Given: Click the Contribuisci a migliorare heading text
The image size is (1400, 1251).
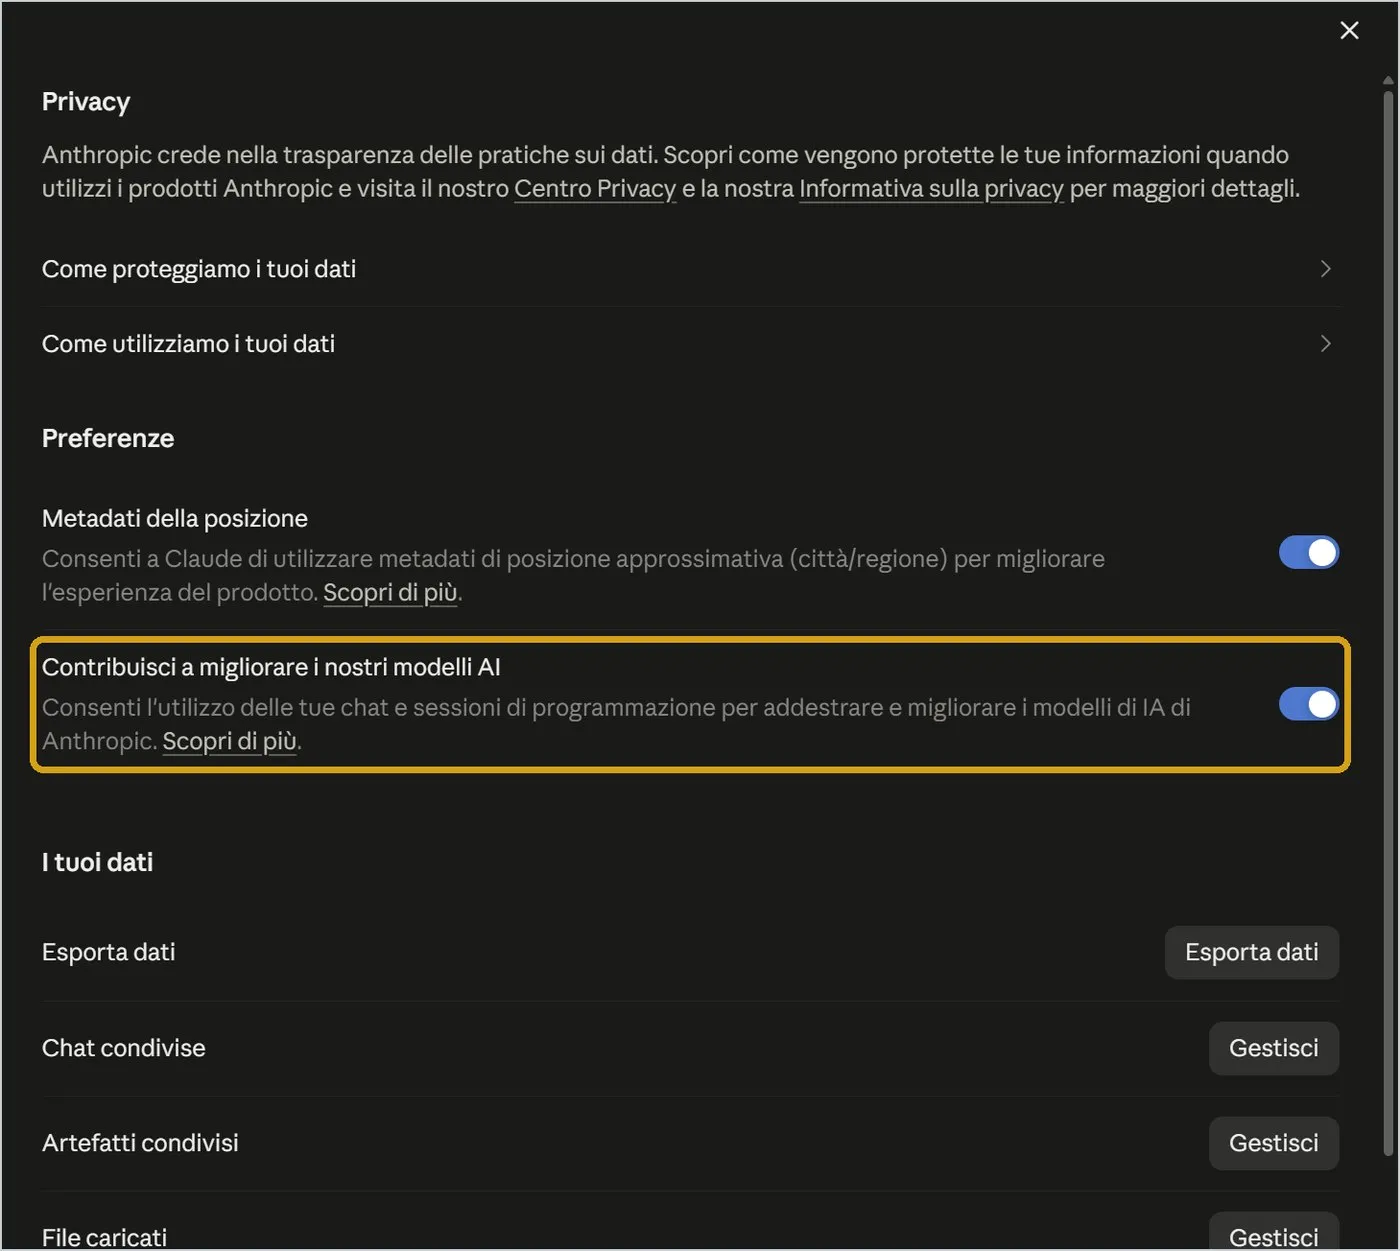Looking at the screenshot, I should [x=271, y=667].
